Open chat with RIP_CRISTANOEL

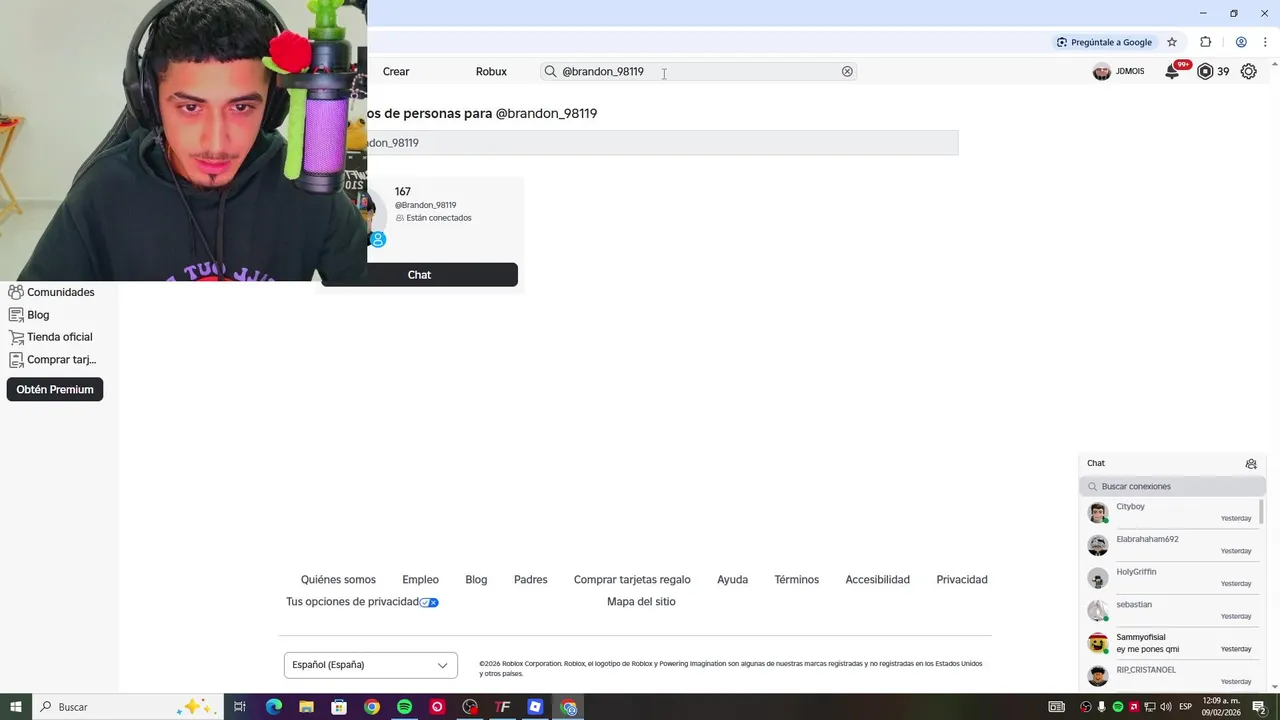click(1170, 675)
